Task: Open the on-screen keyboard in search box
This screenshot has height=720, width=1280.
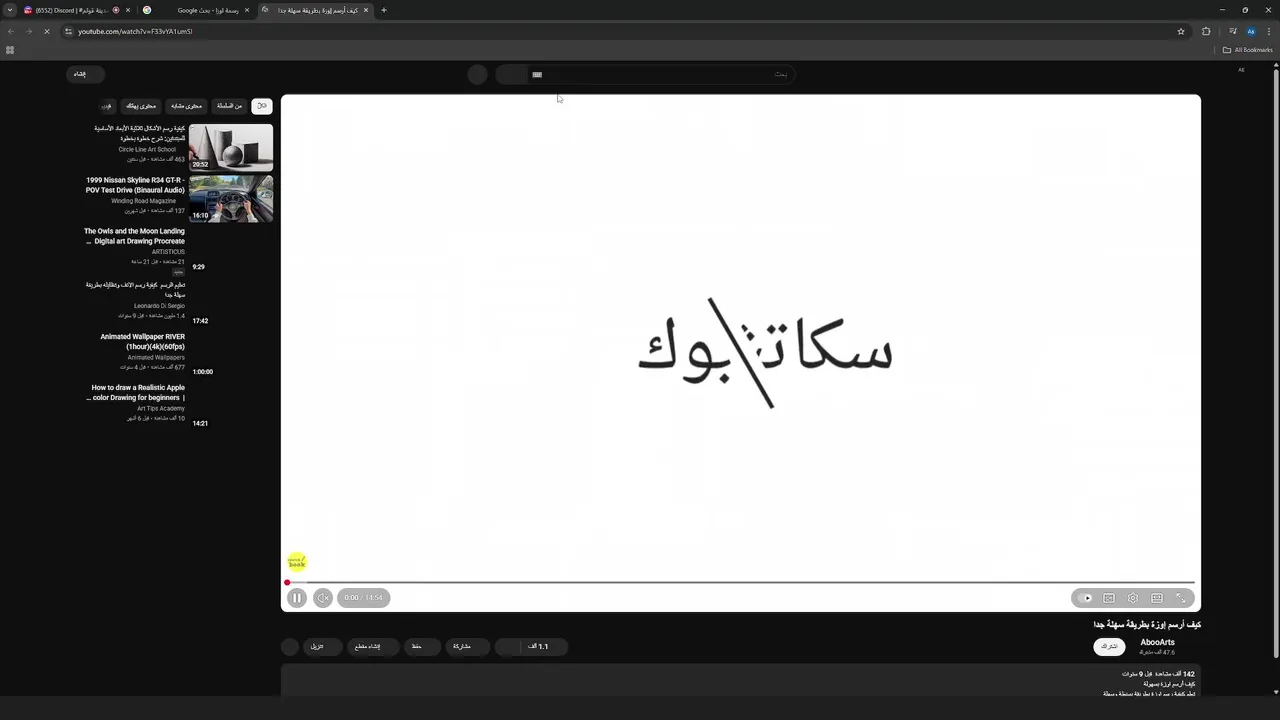Action: (537, 74)
